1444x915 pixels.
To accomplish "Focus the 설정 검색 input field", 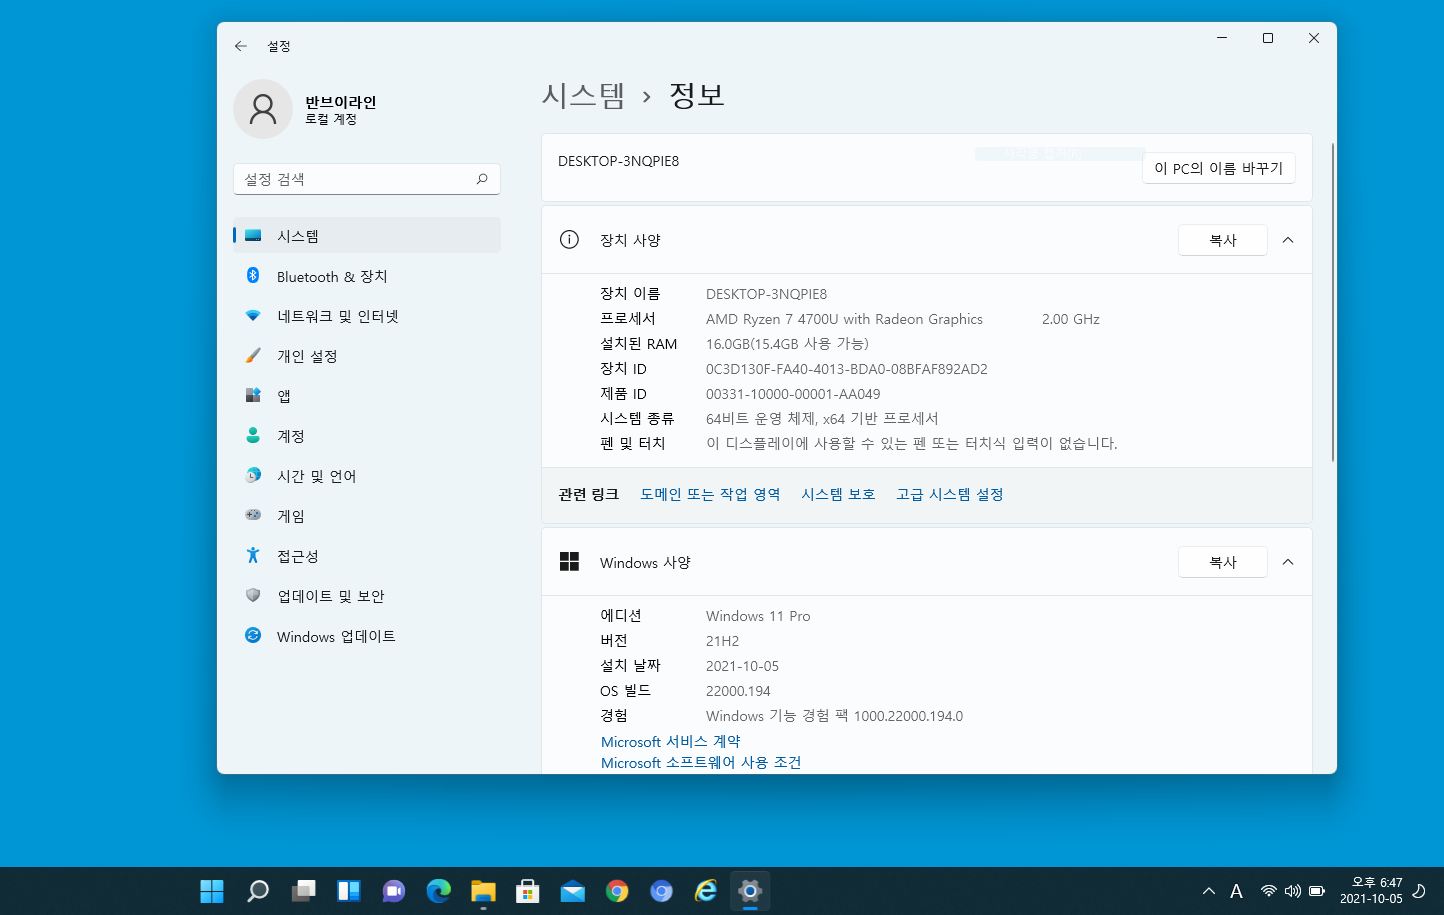I will 366,179.
